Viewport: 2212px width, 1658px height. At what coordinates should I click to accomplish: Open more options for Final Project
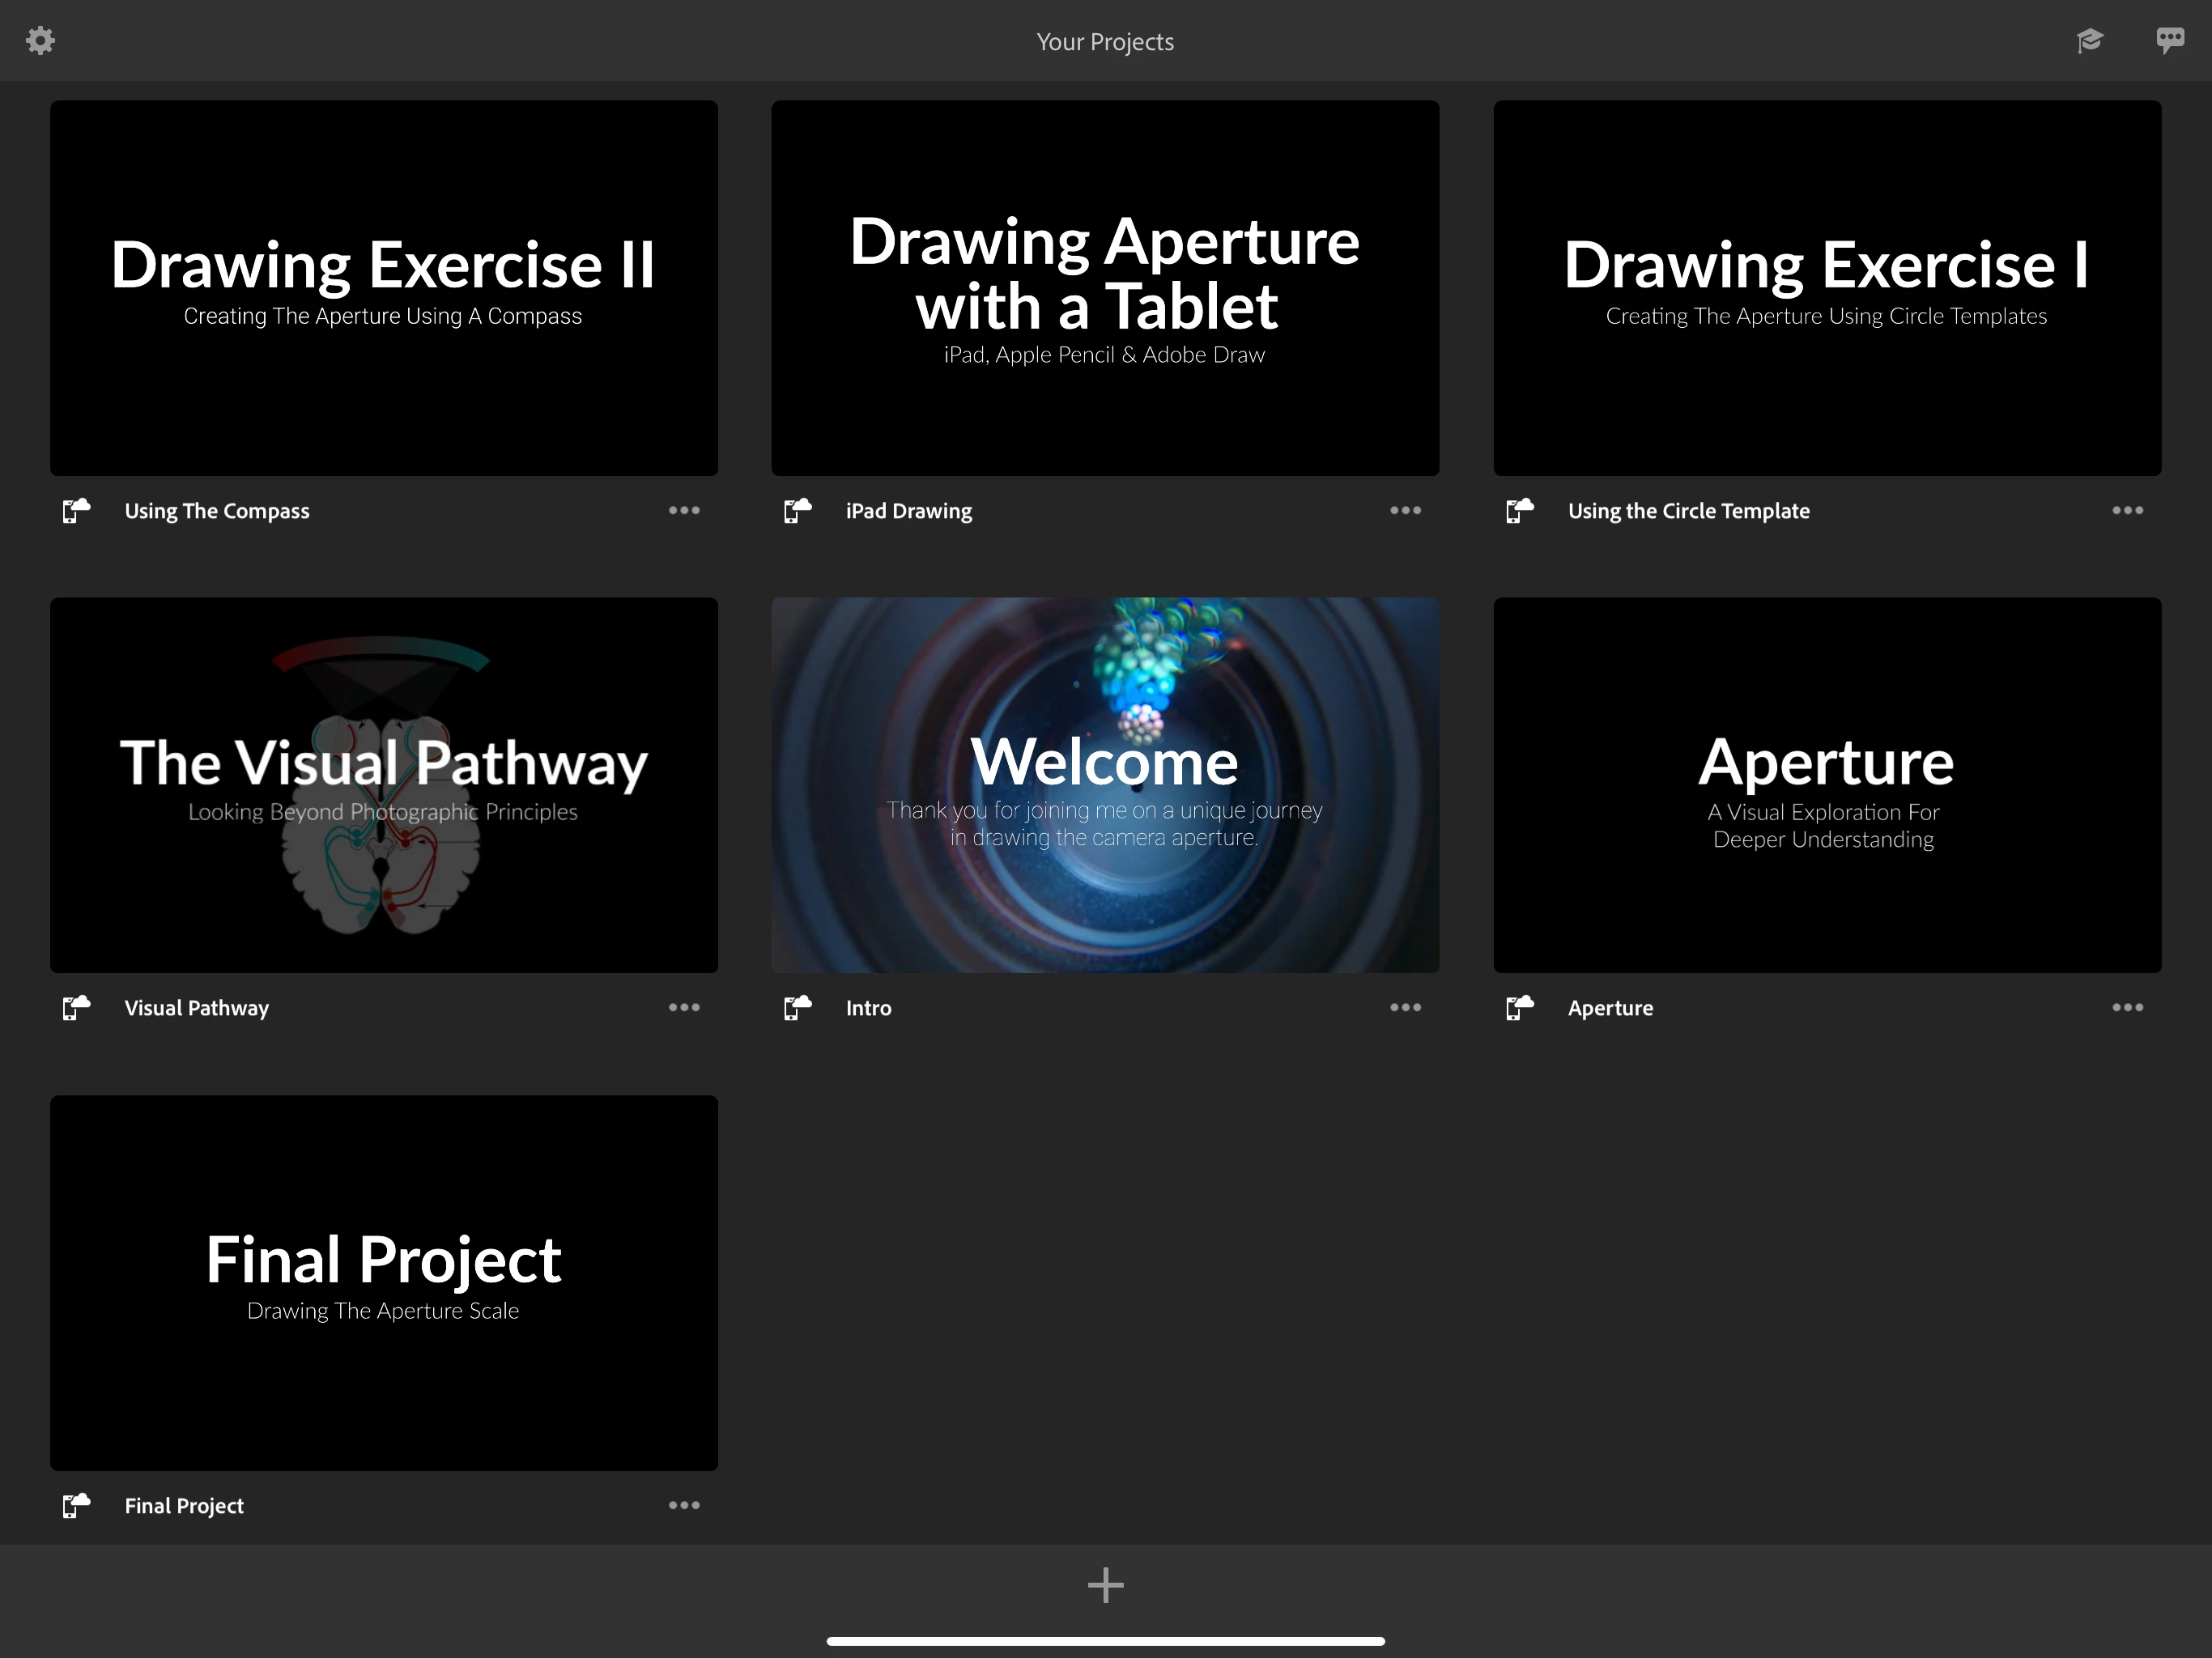point(684,1506)
